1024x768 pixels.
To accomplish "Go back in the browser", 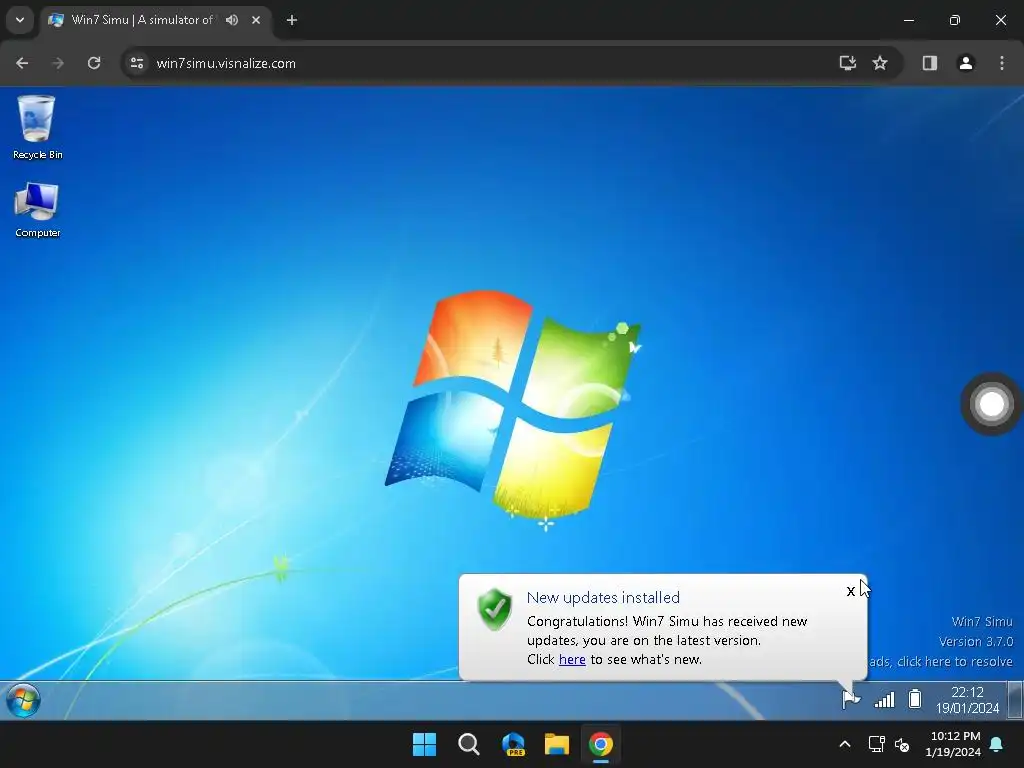I will 22,63.
